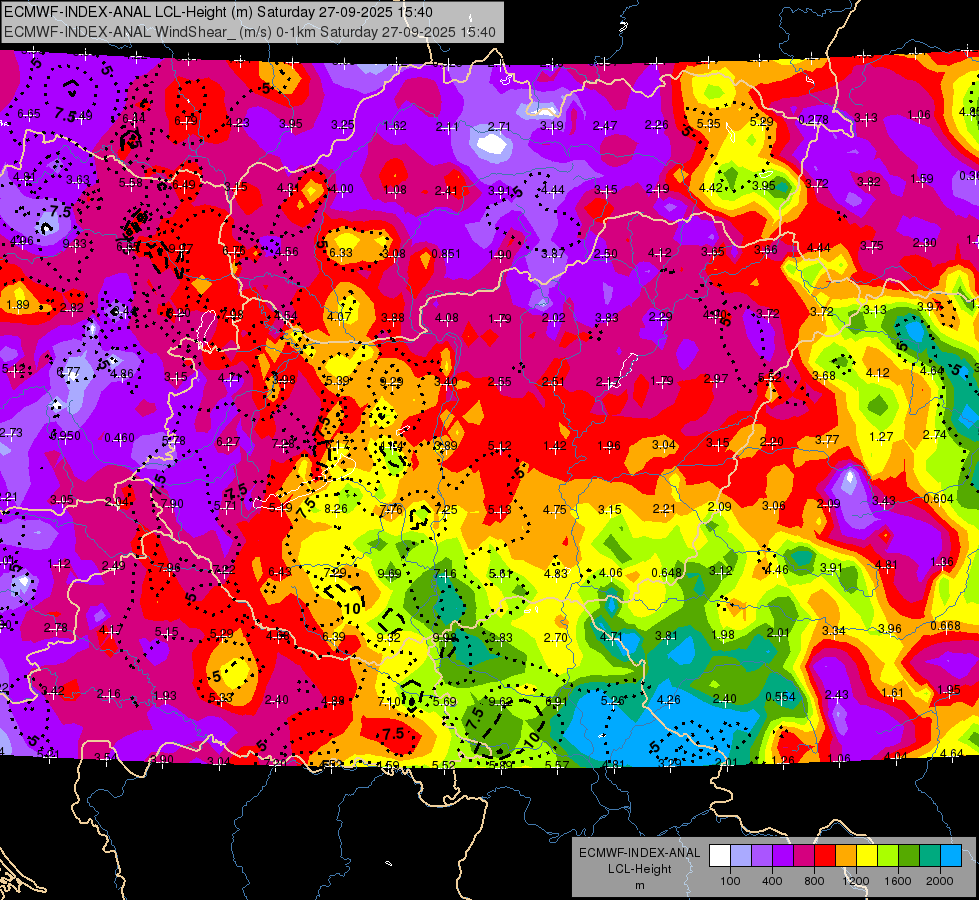Pick the red legend swatch after 800
Viewport: 979px width, 900px height.
pyautogui.click(x=825, y=856)
